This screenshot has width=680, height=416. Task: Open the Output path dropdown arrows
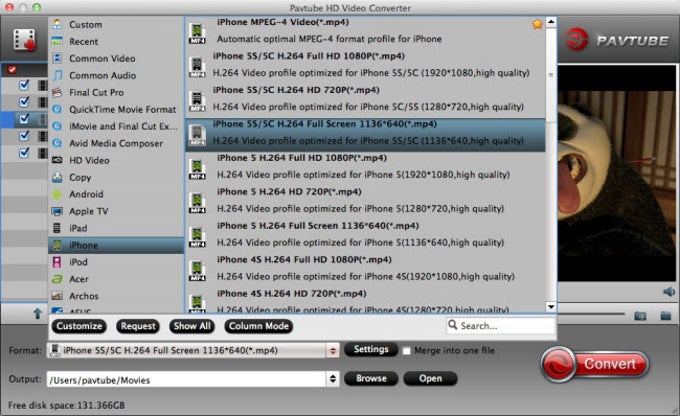[x=333, y=379]
